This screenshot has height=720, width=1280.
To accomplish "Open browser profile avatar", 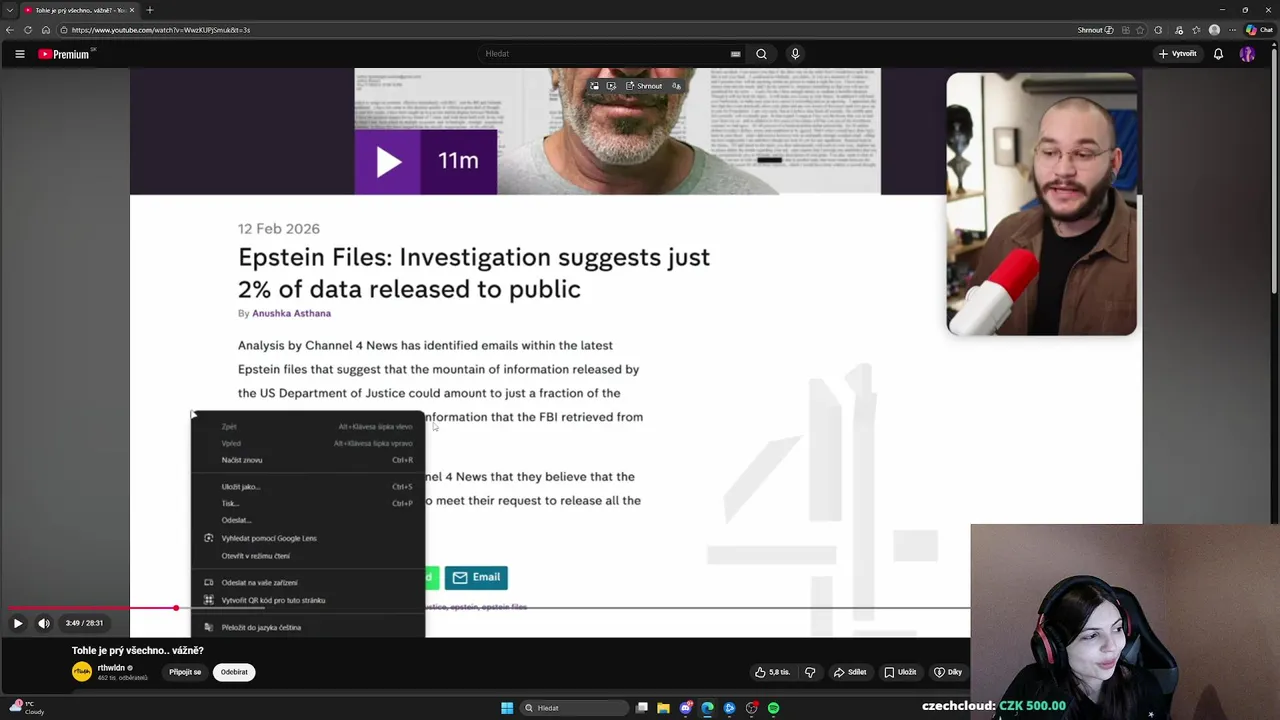I will [1215, 30].
